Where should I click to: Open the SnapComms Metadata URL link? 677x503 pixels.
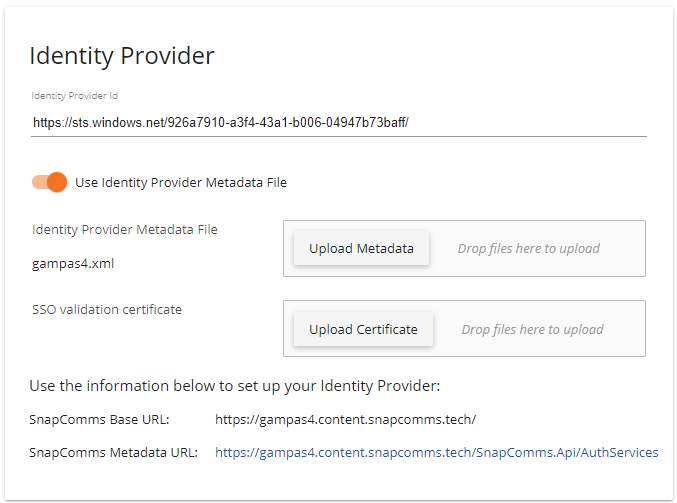point(436,452)
